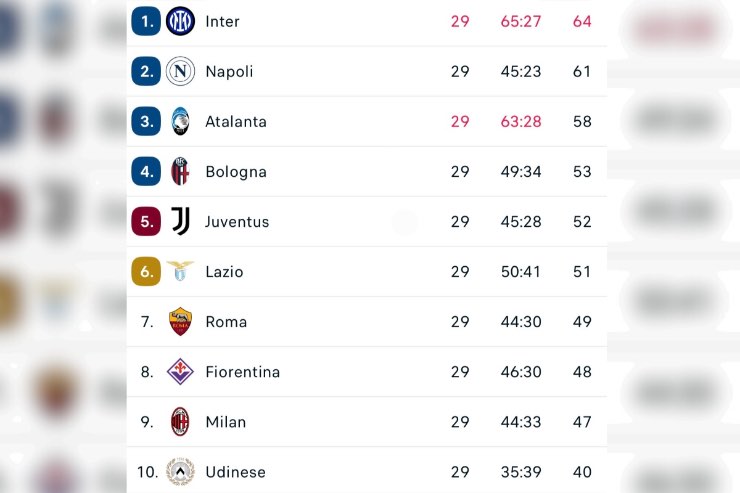Click the Roma club crest icon
This screenshot has height=493, width=740.
(x=180, y=321)
